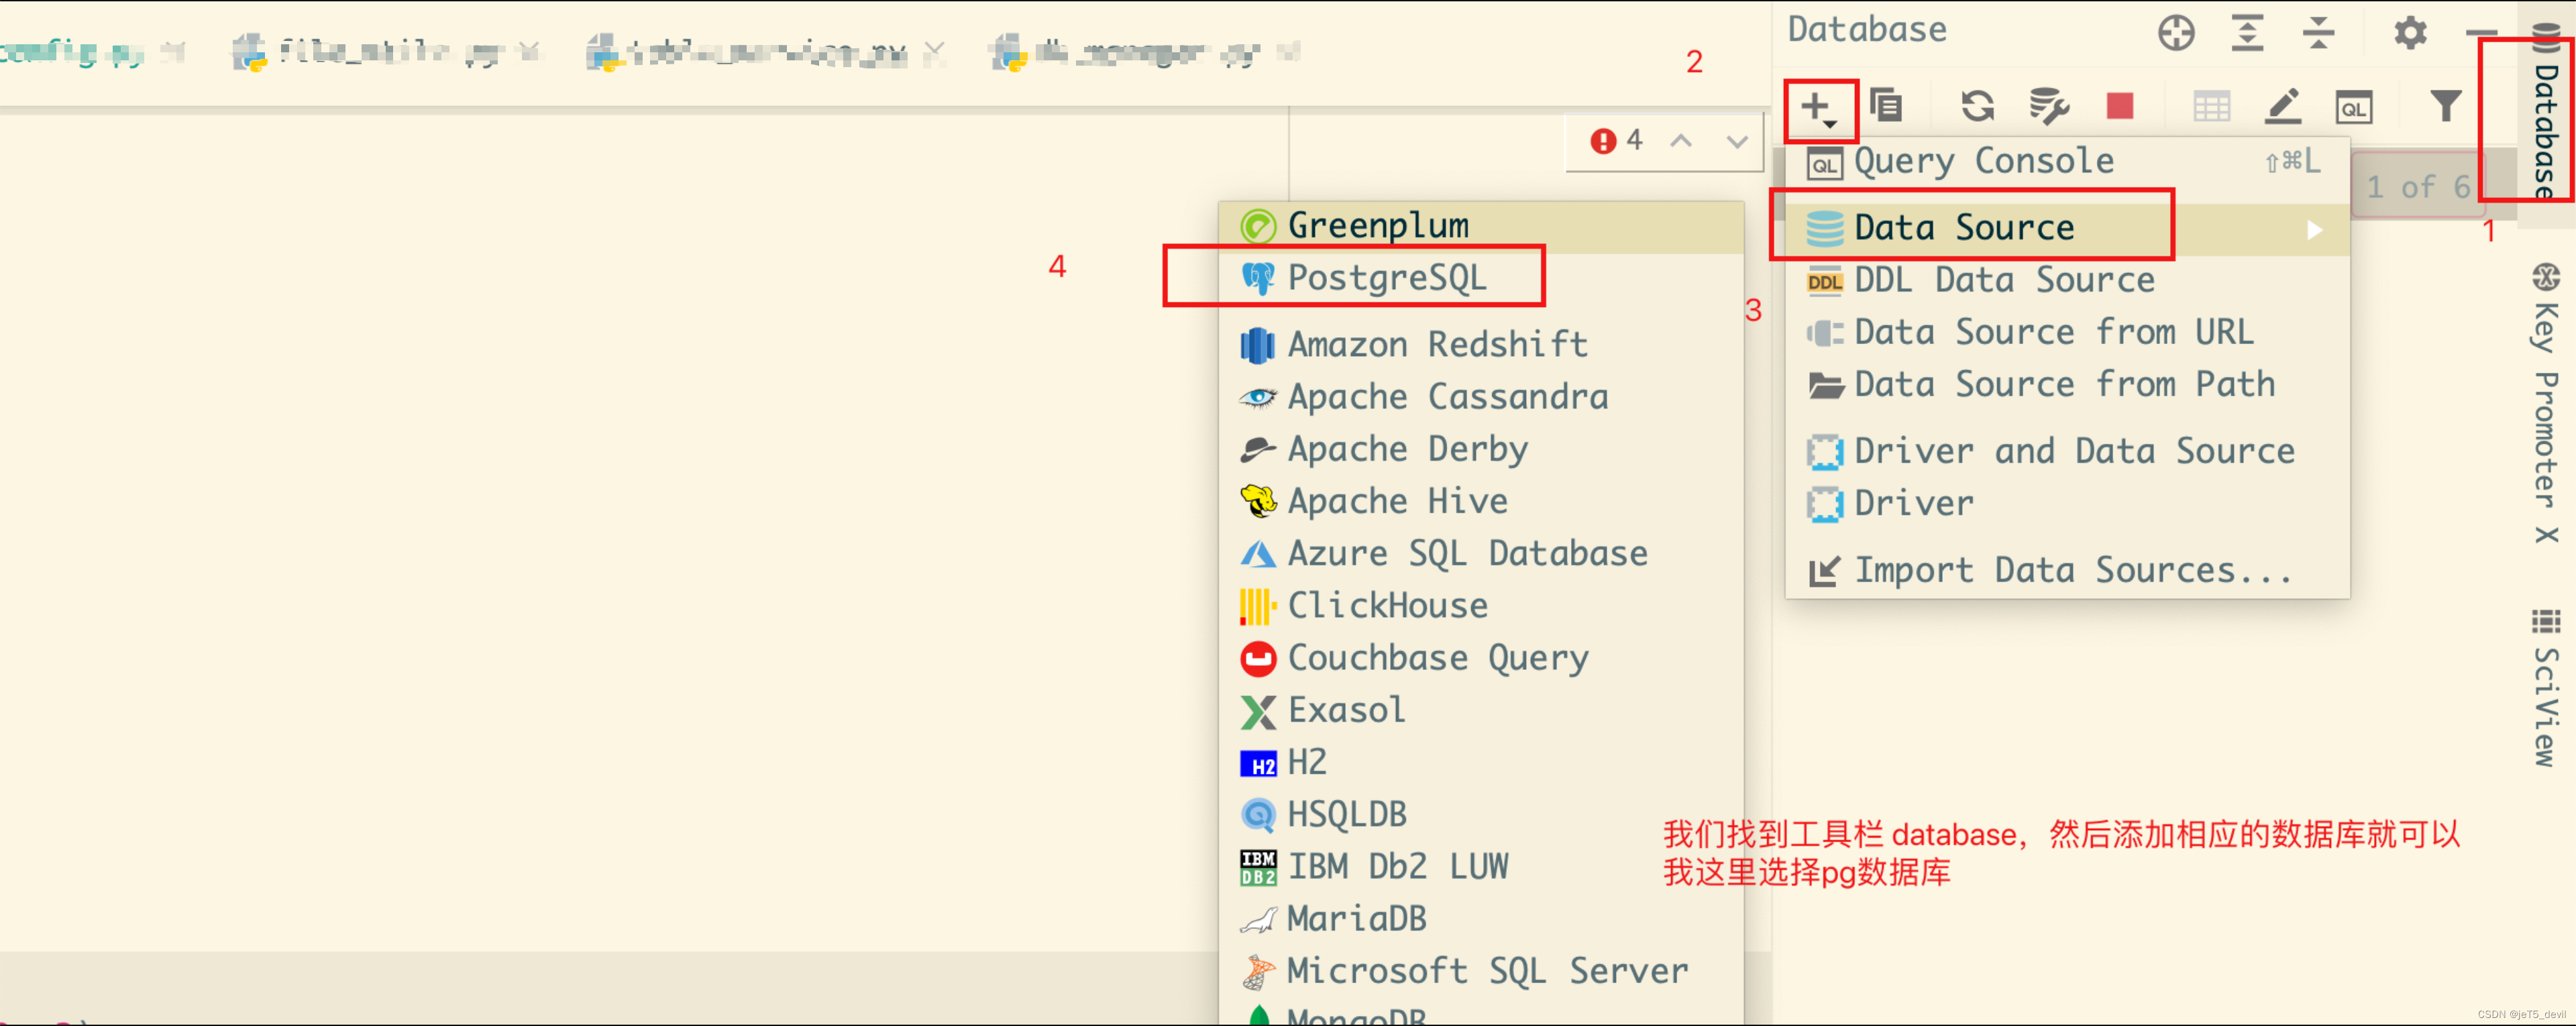The width and height of the screenshot is (2576, 1026).
Task: Select the Driver menu entry
Action: 2066,504
